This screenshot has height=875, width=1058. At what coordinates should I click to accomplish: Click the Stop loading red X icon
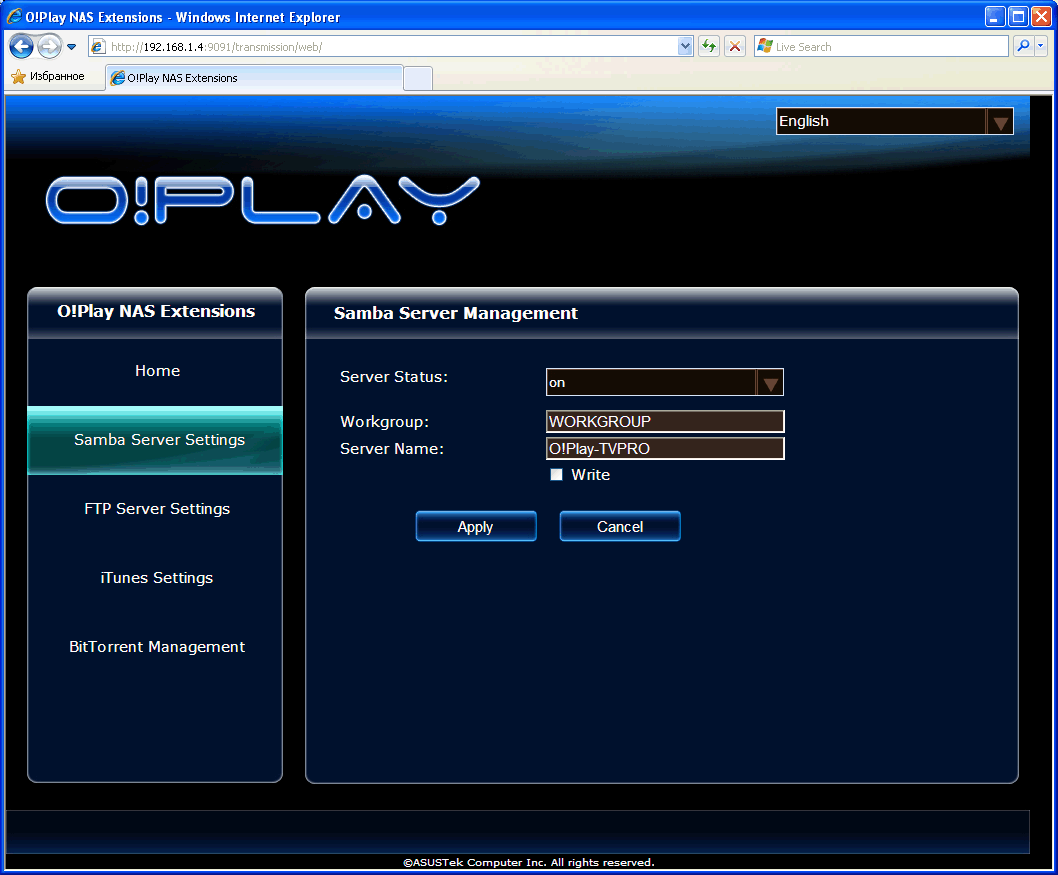pyautogui.click(x=735, y=47)
